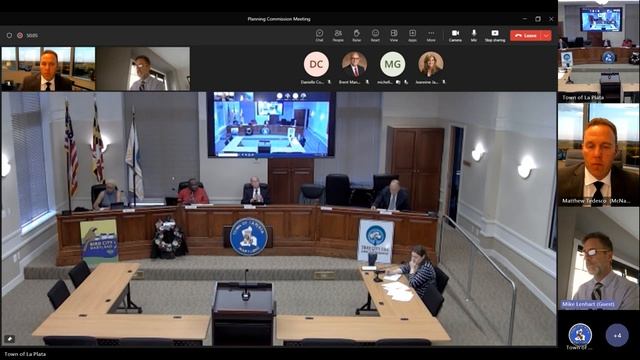Expand the Leave options arrow
Viewport: 640px width, 360px height.
(547, 36)
